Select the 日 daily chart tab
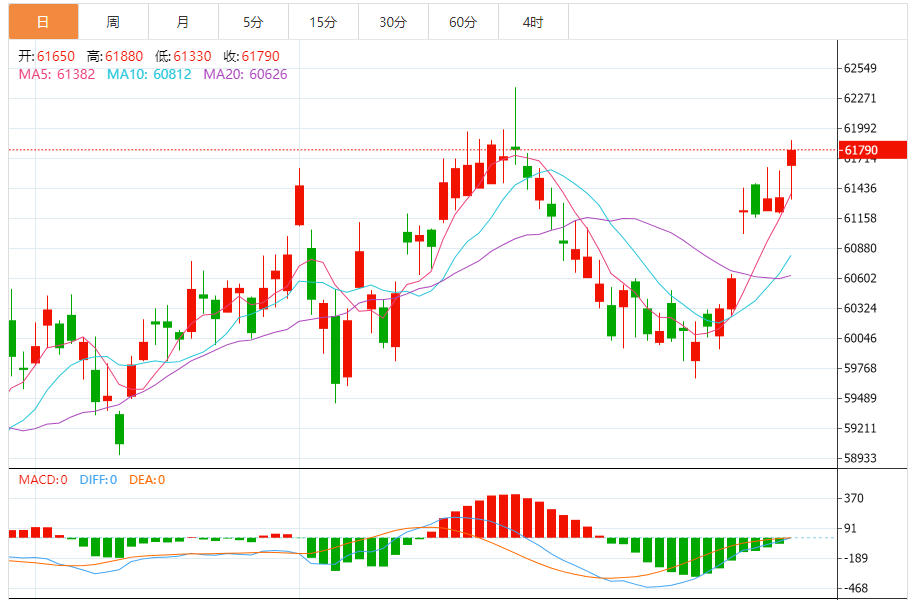 (42, 21)
